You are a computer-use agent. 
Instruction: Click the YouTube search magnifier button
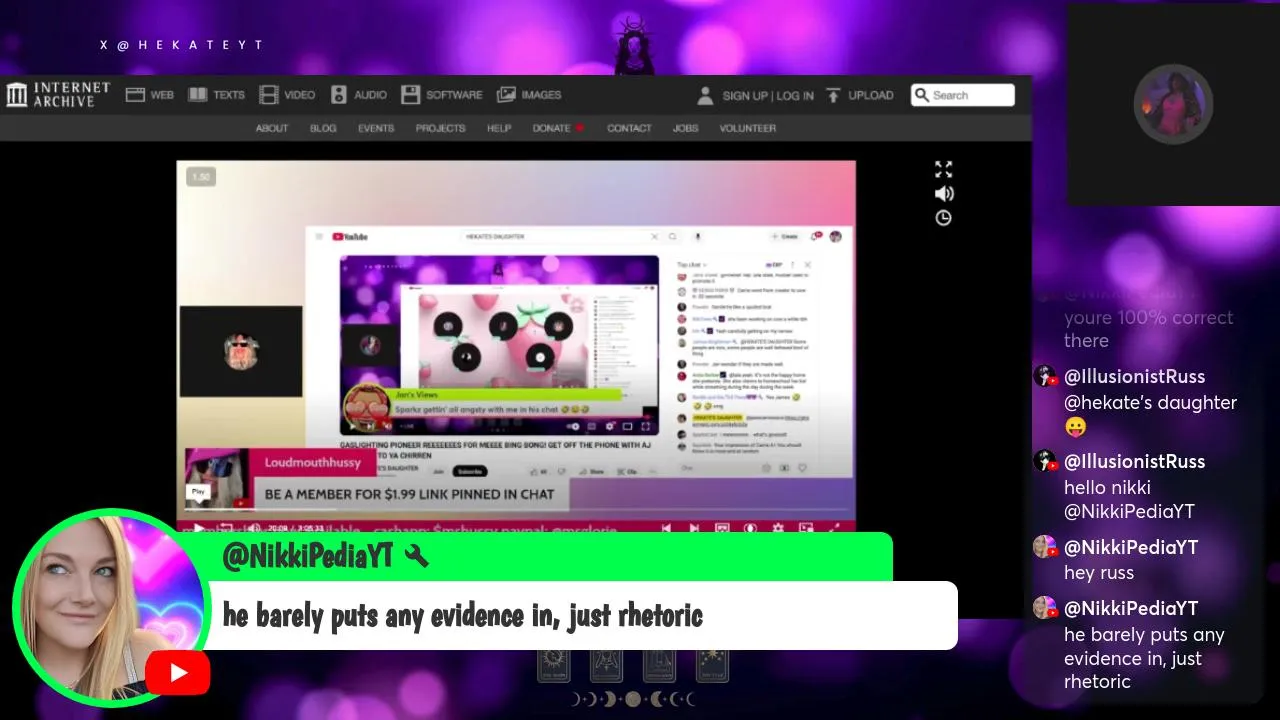673,237
